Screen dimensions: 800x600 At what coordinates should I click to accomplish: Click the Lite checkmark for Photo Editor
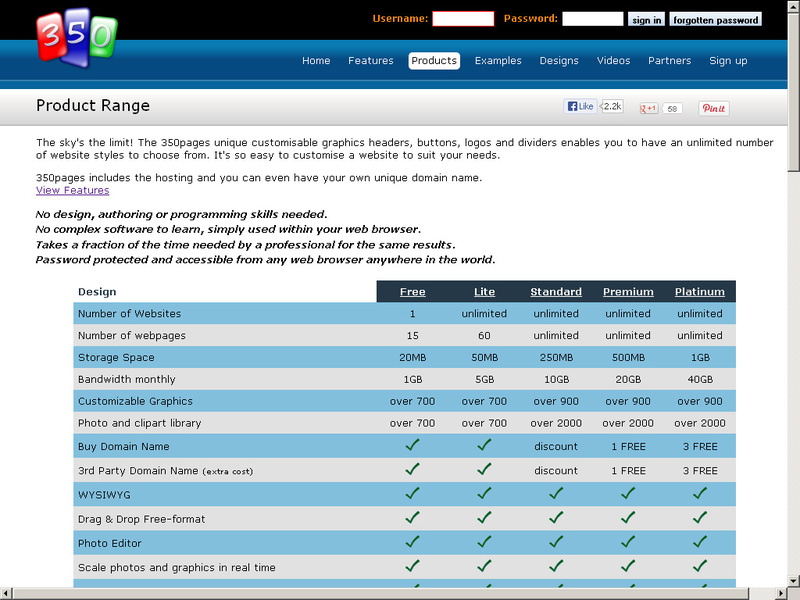(484, 542)
